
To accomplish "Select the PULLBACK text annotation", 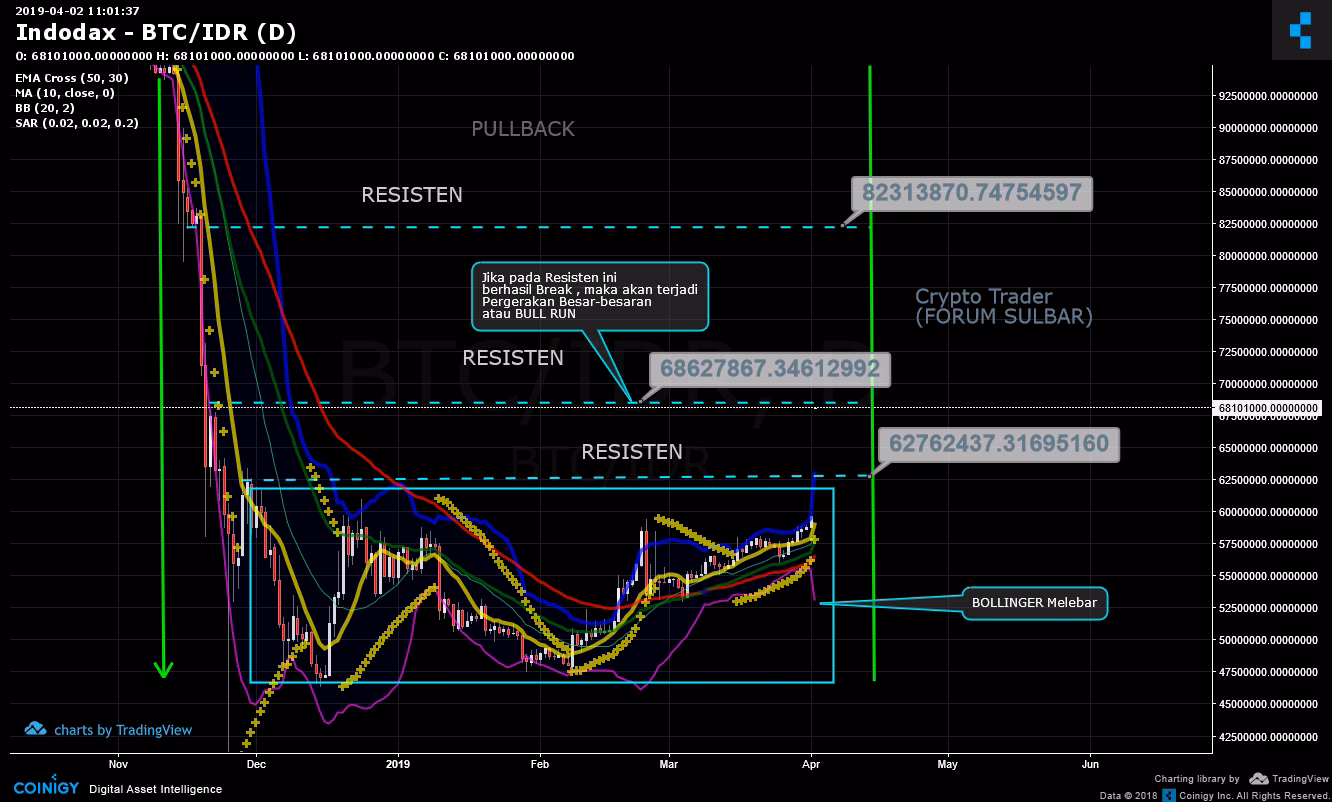I will (x=523, y=129).
